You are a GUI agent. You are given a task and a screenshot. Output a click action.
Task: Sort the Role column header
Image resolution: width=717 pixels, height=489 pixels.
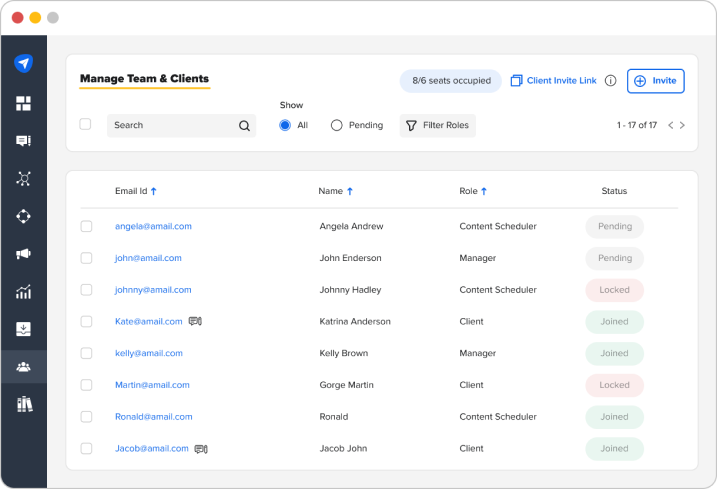click(x=473, y=191)
